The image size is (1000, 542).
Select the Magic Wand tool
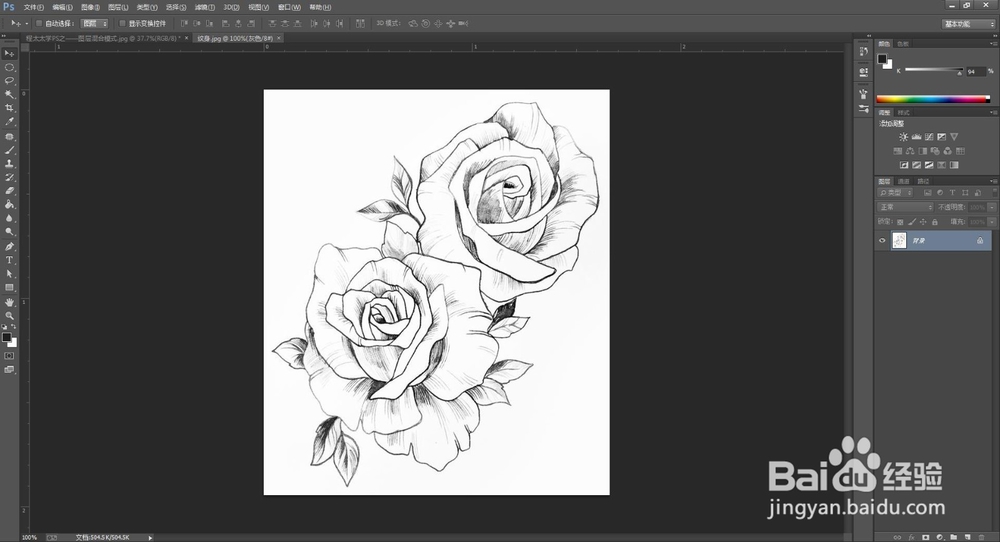tap(9, 94)
